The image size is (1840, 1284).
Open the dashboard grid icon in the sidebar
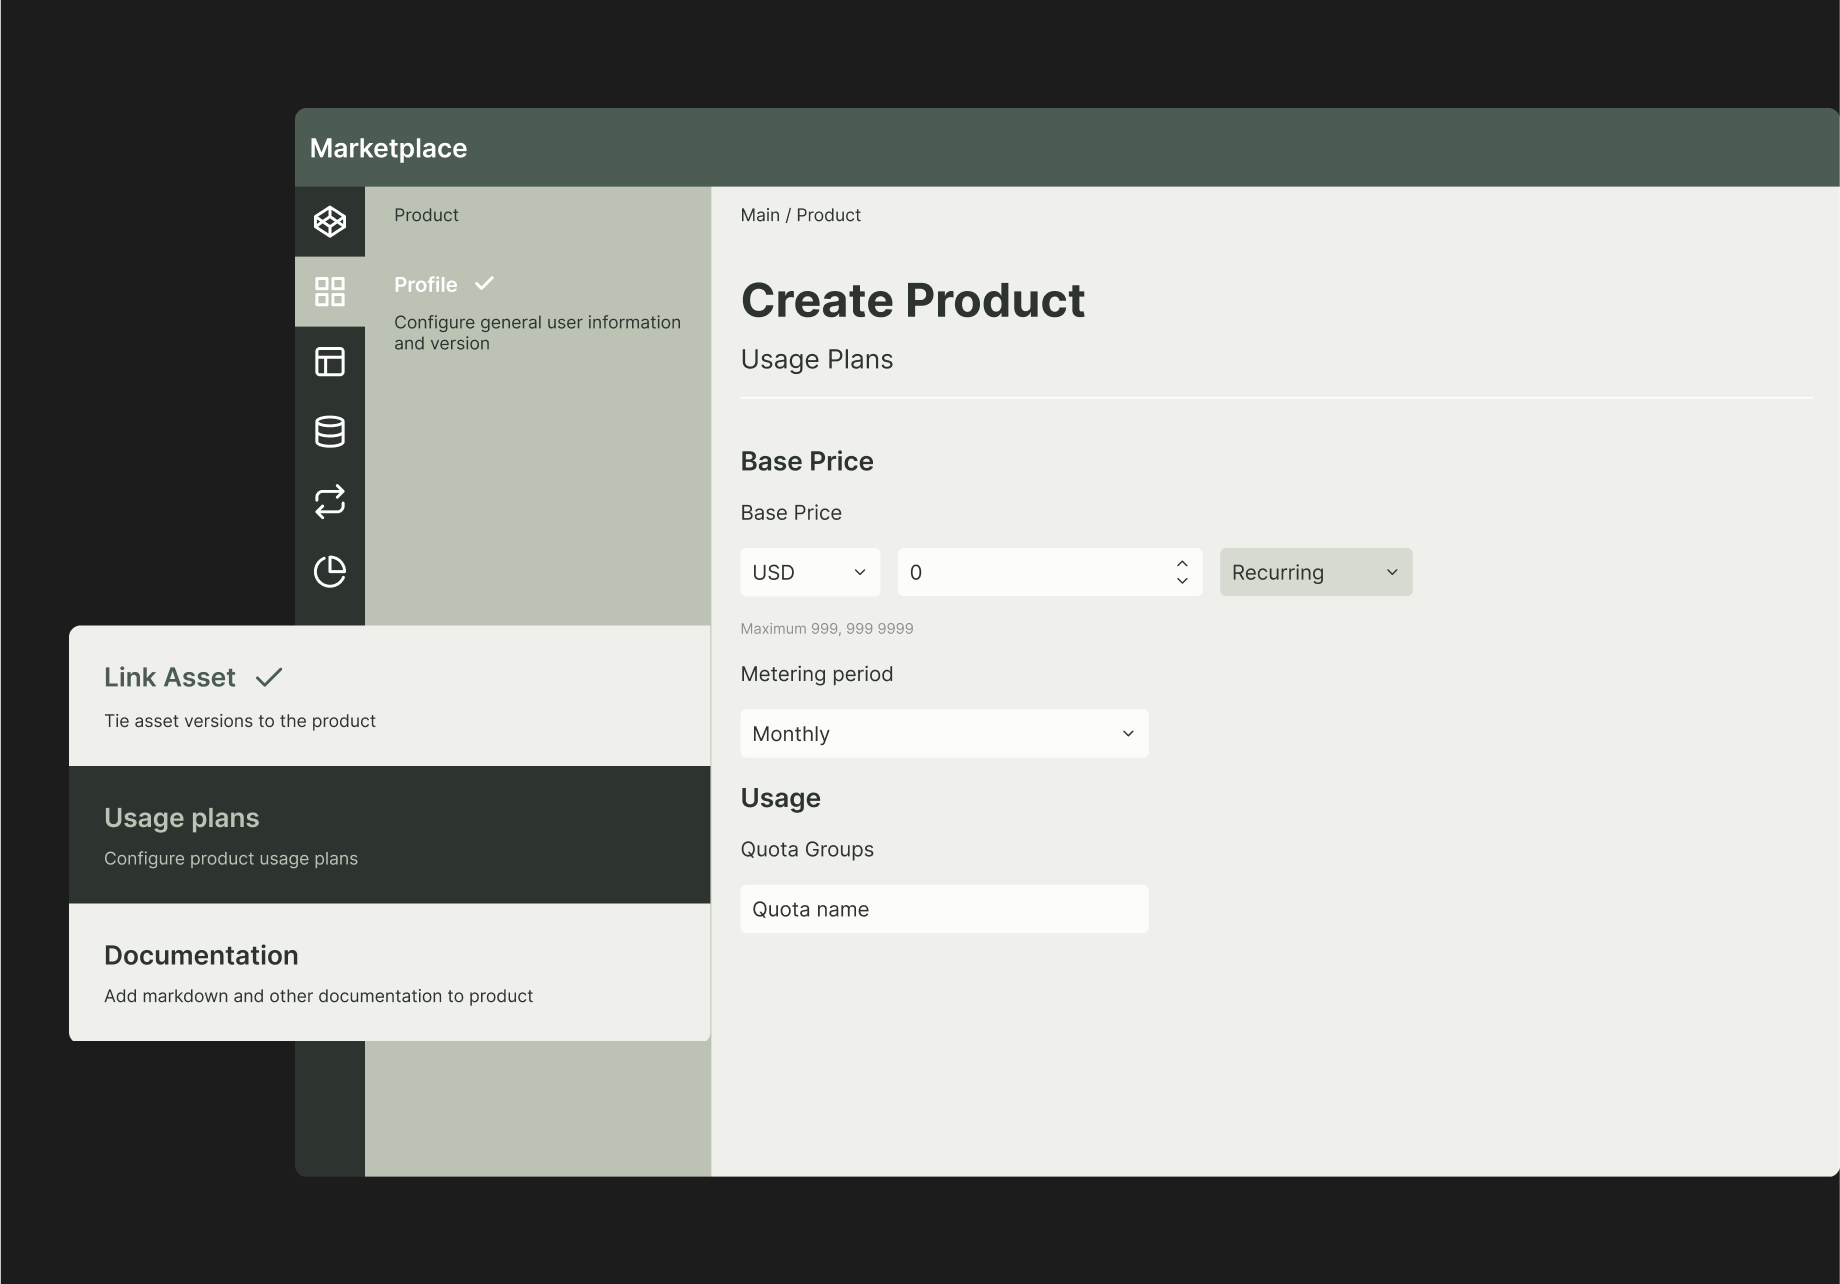(329, 291)
